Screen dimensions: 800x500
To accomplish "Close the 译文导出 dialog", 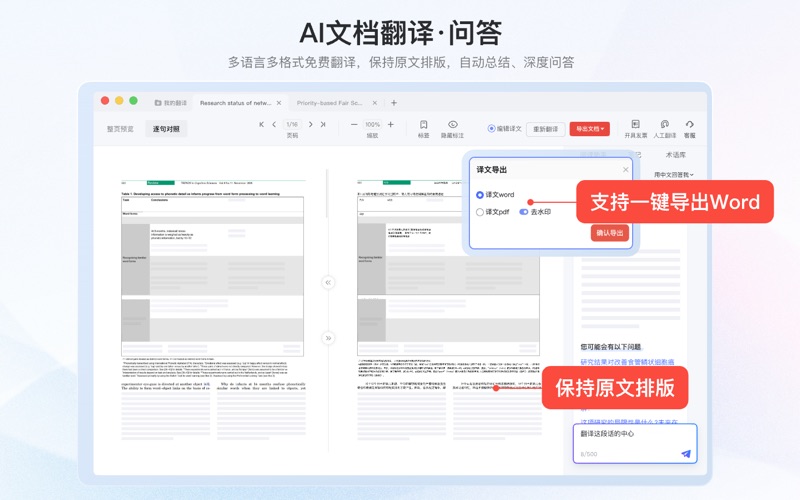I will (626, 169).
